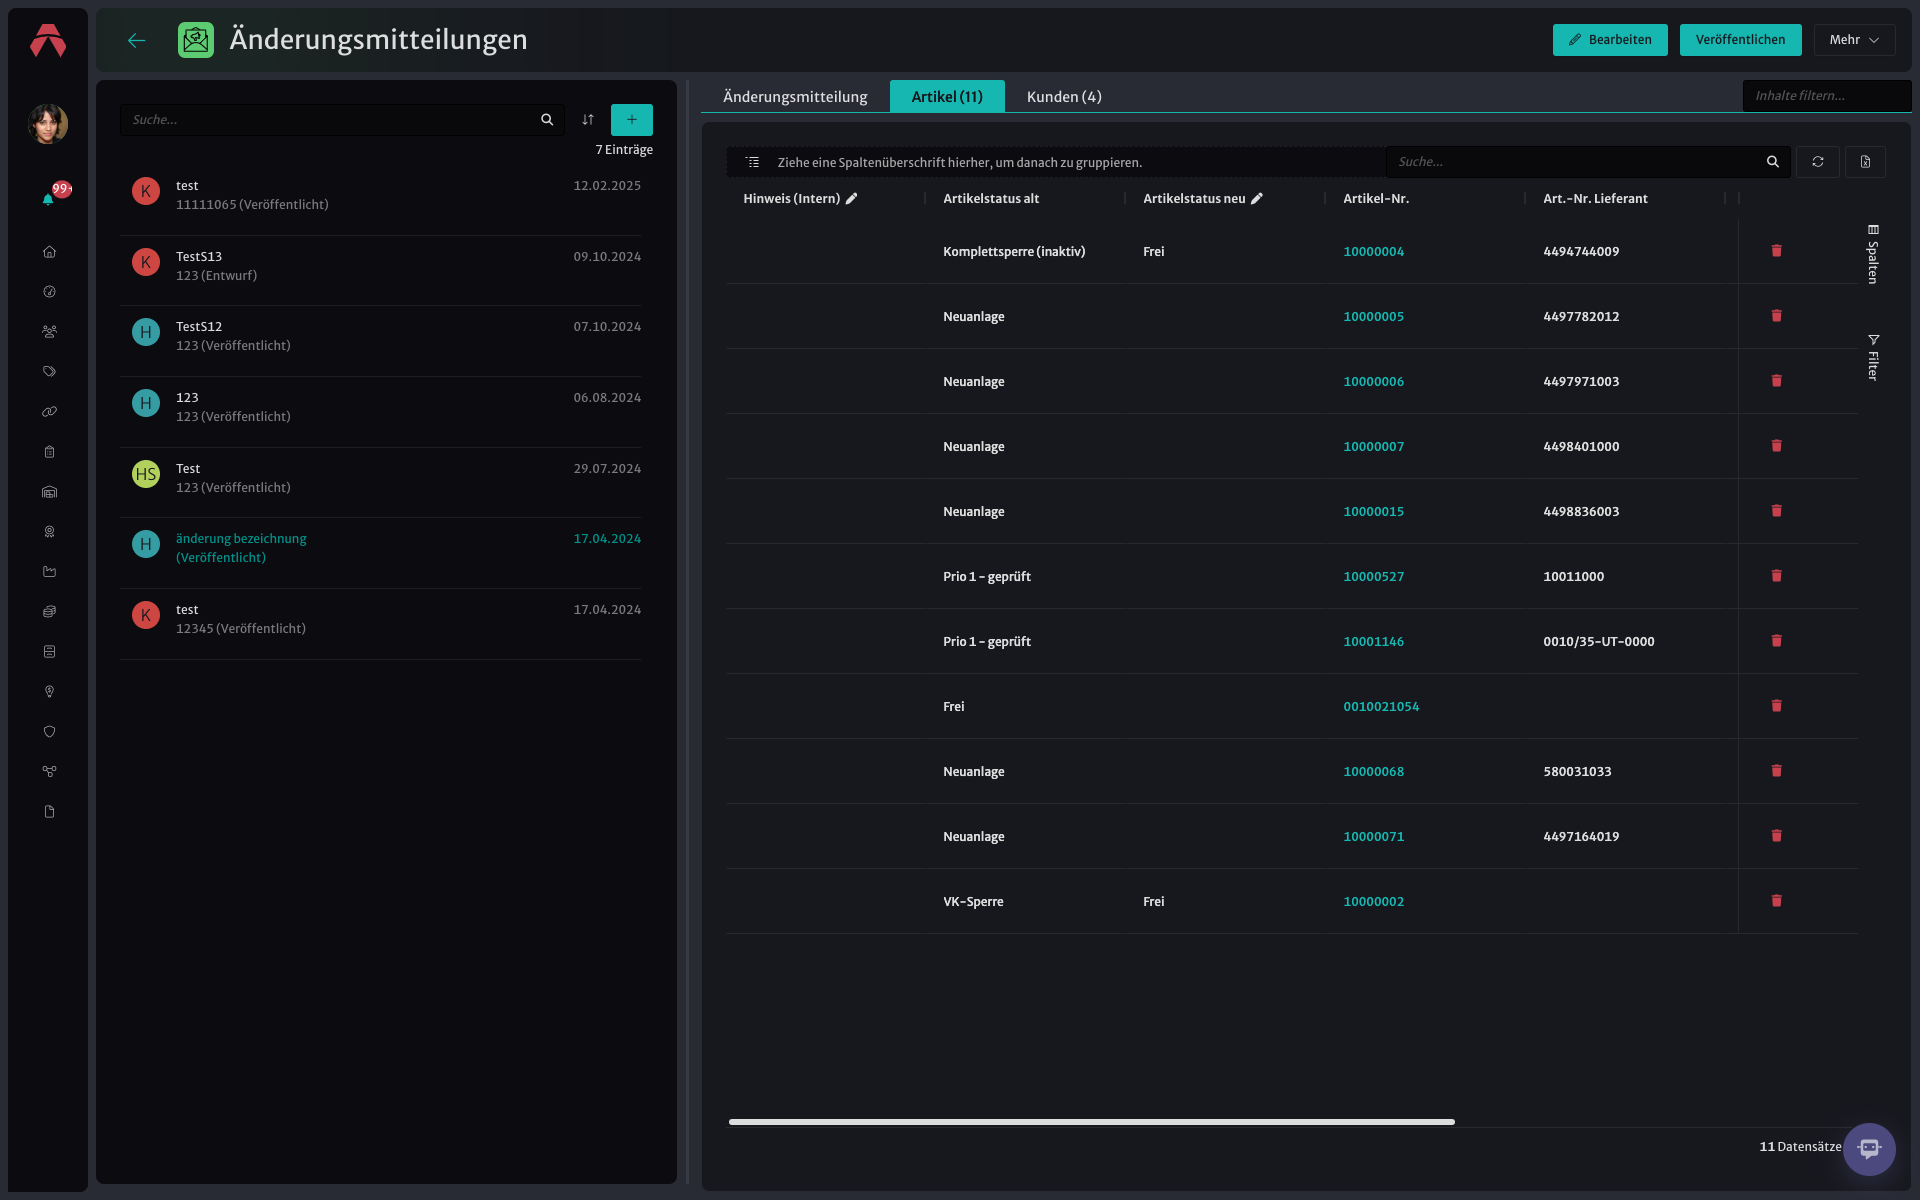1920x1200 pixels.
Task: Click the app logo at top left
Action: coord(48,41)
